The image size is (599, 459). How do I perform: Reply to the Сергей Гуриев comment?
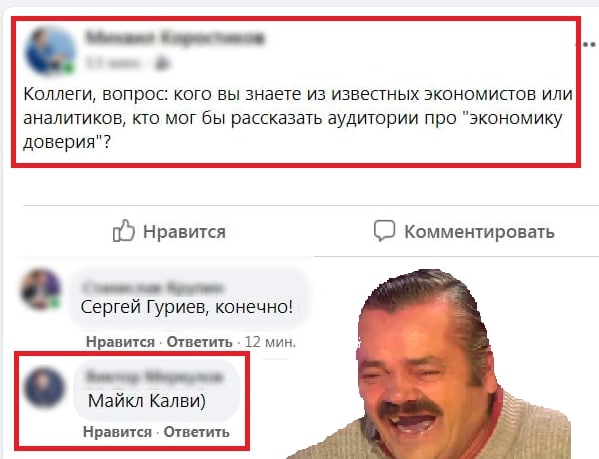199,342
